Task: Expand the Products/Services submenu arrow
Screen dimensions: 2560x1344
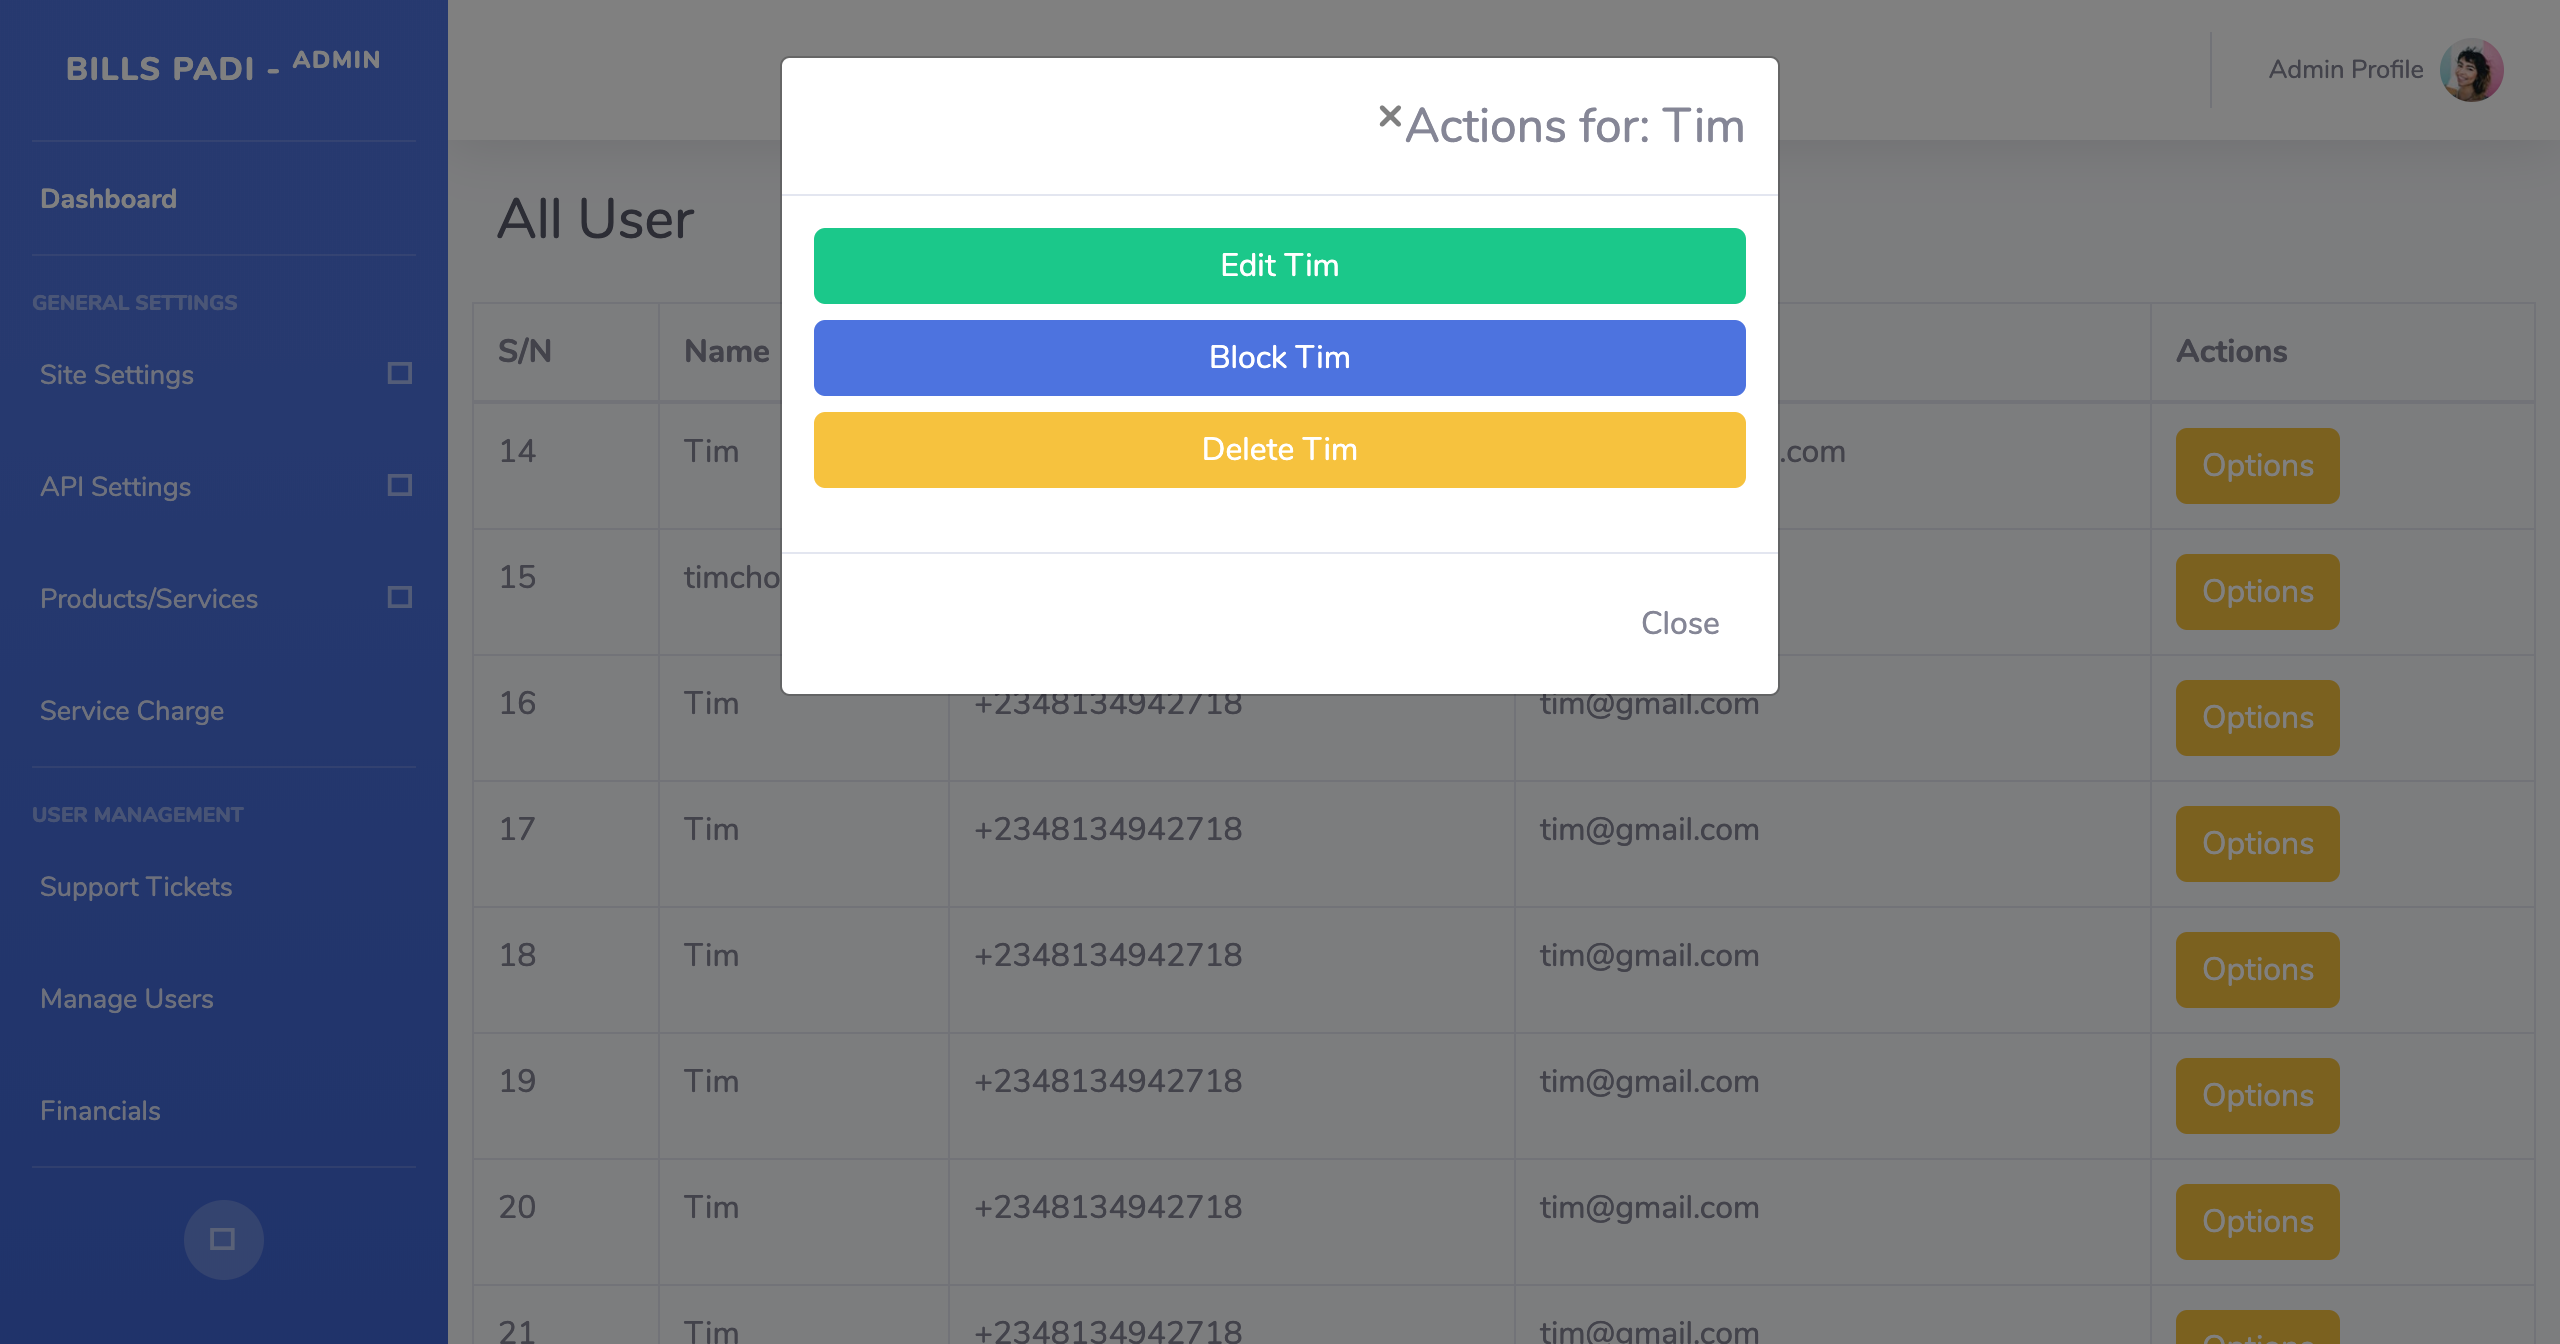Action: (x=400, y=597)
